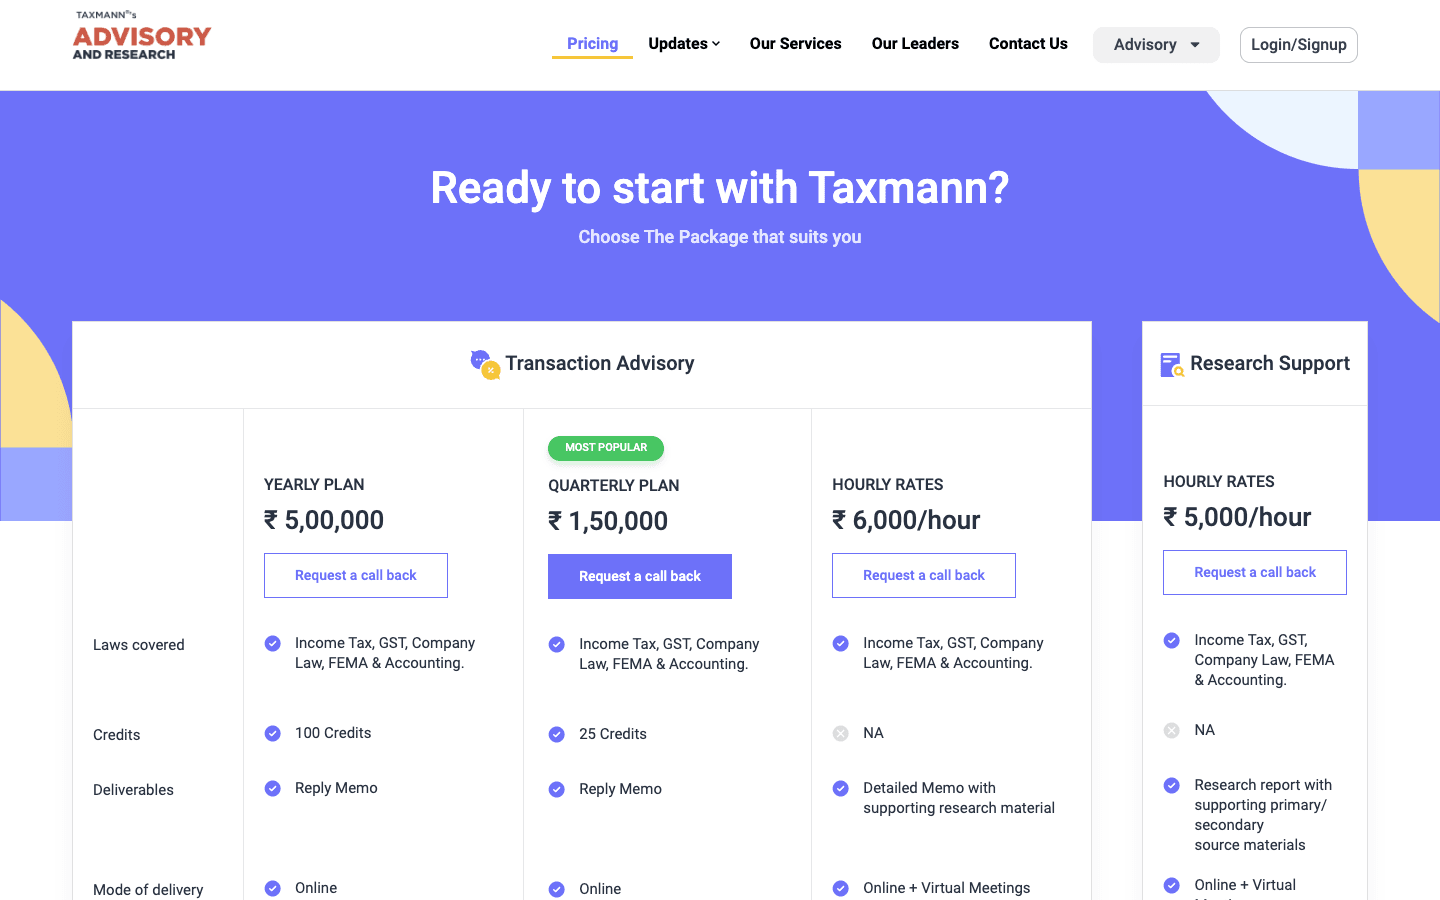1440x900 pixels.
Task: Click the Deliverables row label
Action: click(133, 790)
